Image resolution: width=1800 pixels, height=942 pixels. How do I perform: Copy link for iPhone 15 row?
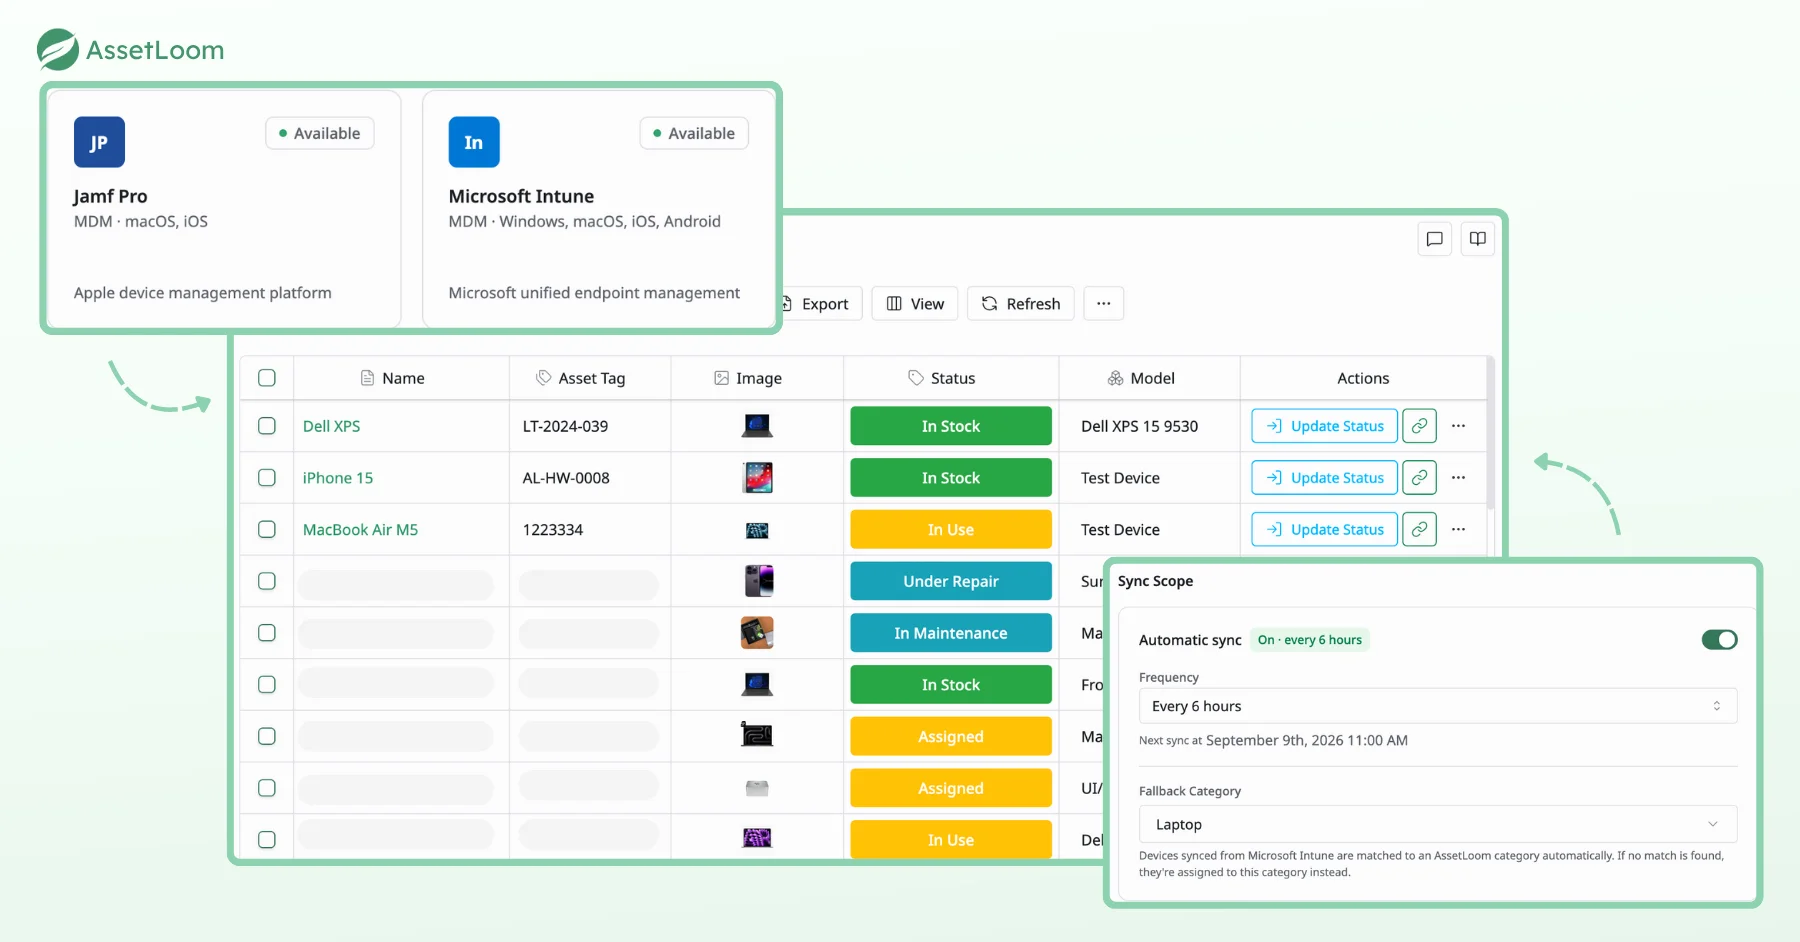point(1419,478)
